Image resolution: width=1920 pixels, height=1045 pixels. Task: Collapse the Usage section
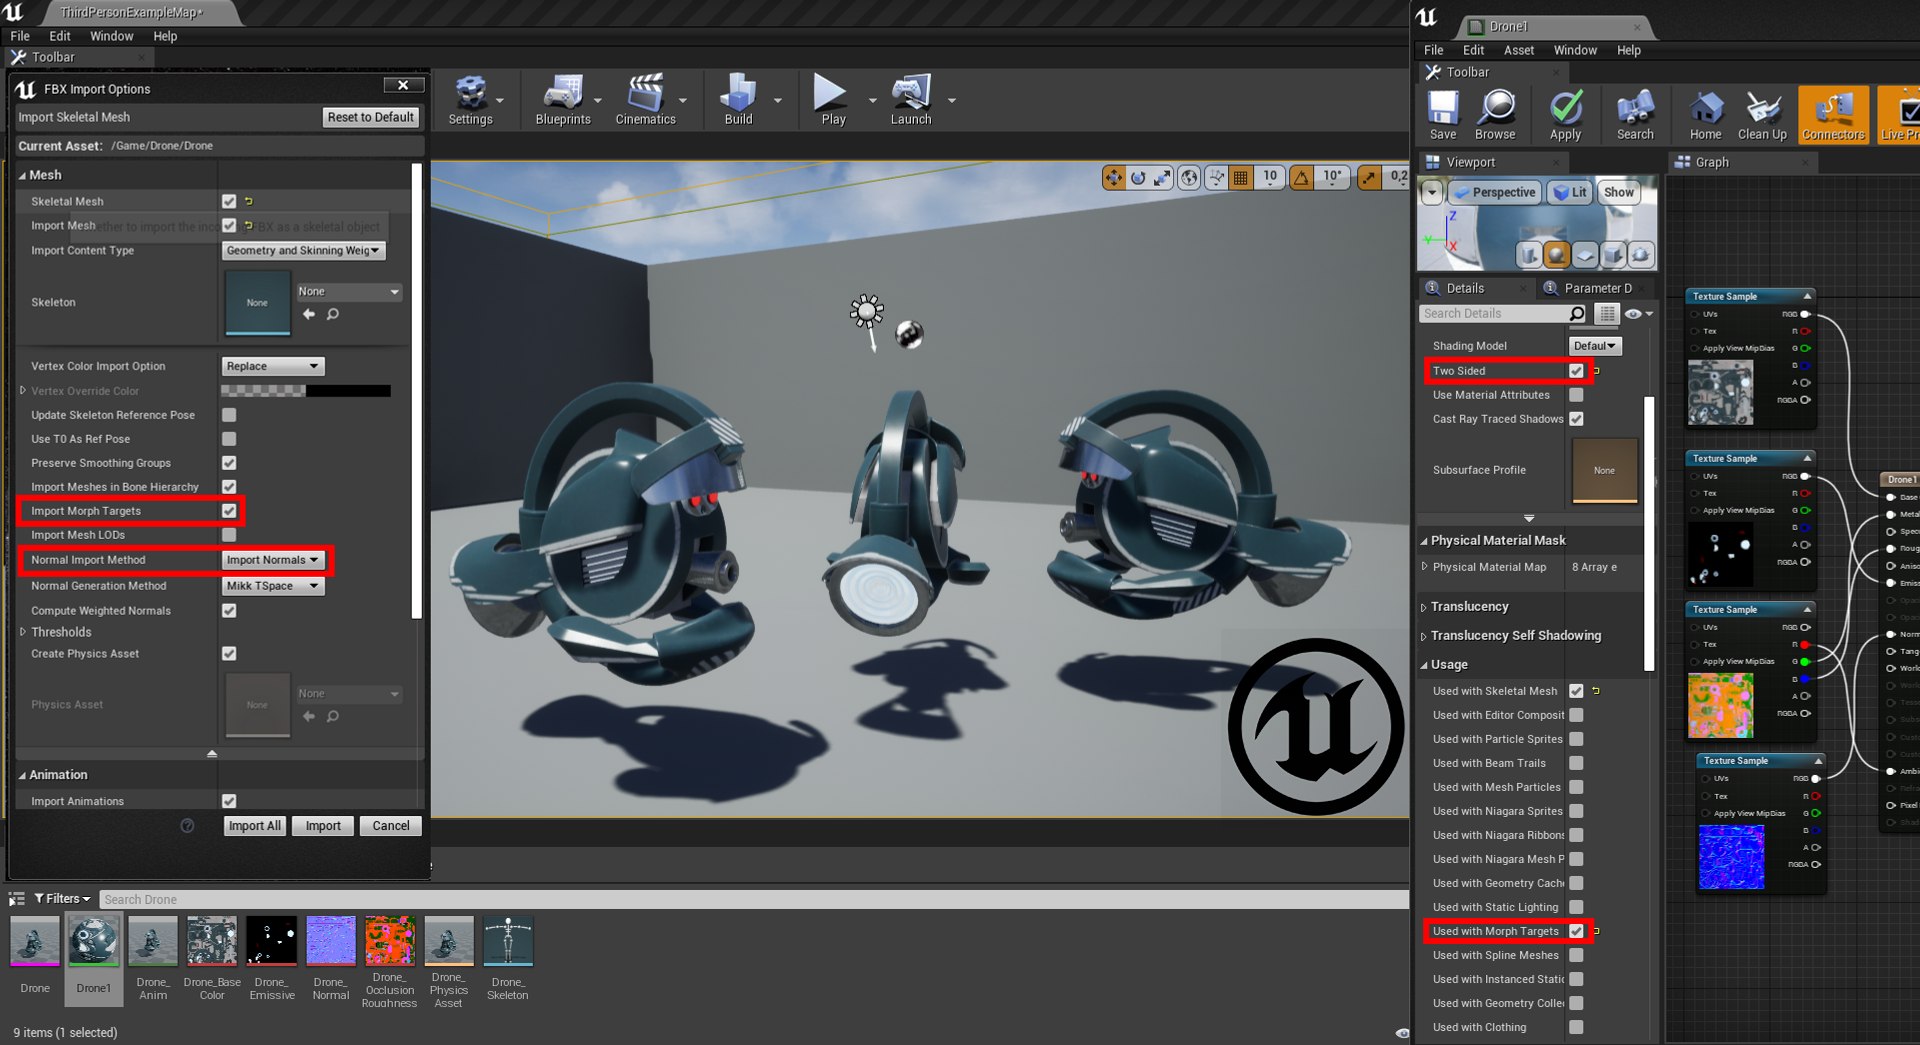[x=1424, y=665]
